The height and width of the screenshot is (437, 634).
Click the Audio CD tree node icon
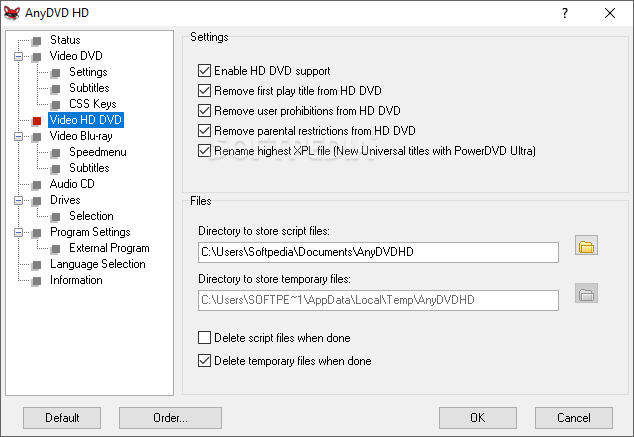coord(37,184)
